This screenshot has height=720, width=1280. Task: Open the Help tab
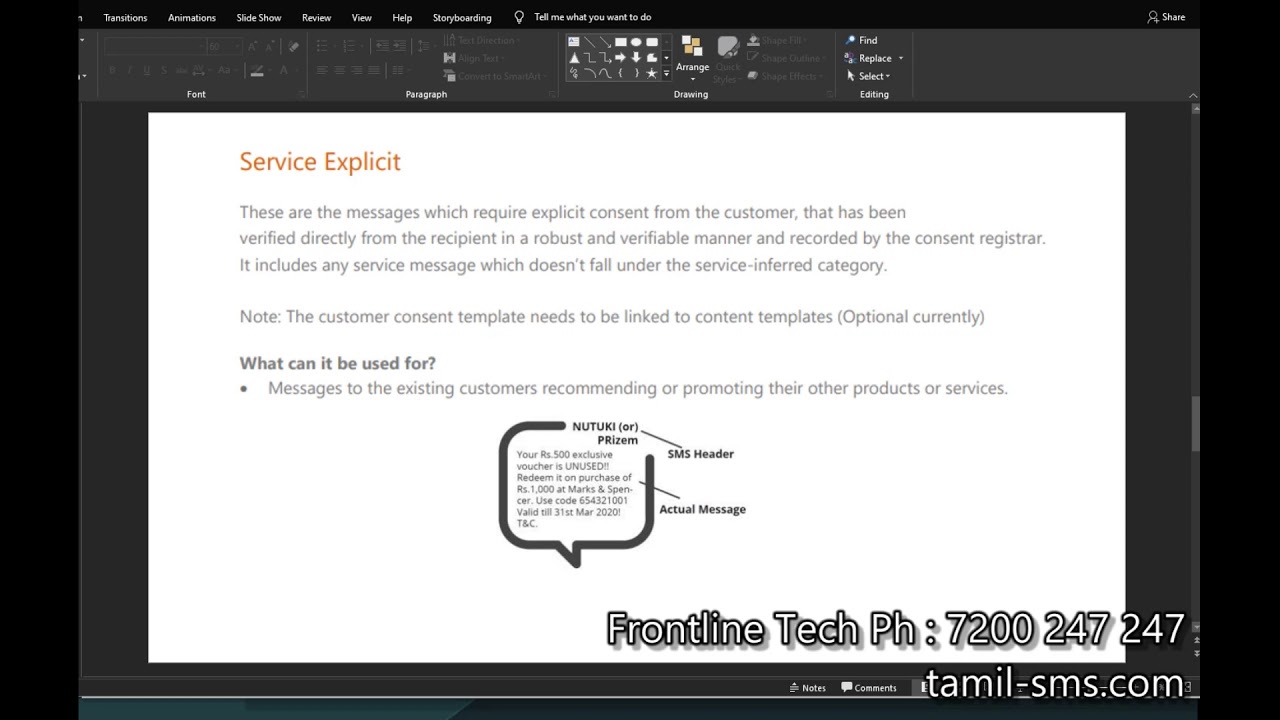click(402, 17)
